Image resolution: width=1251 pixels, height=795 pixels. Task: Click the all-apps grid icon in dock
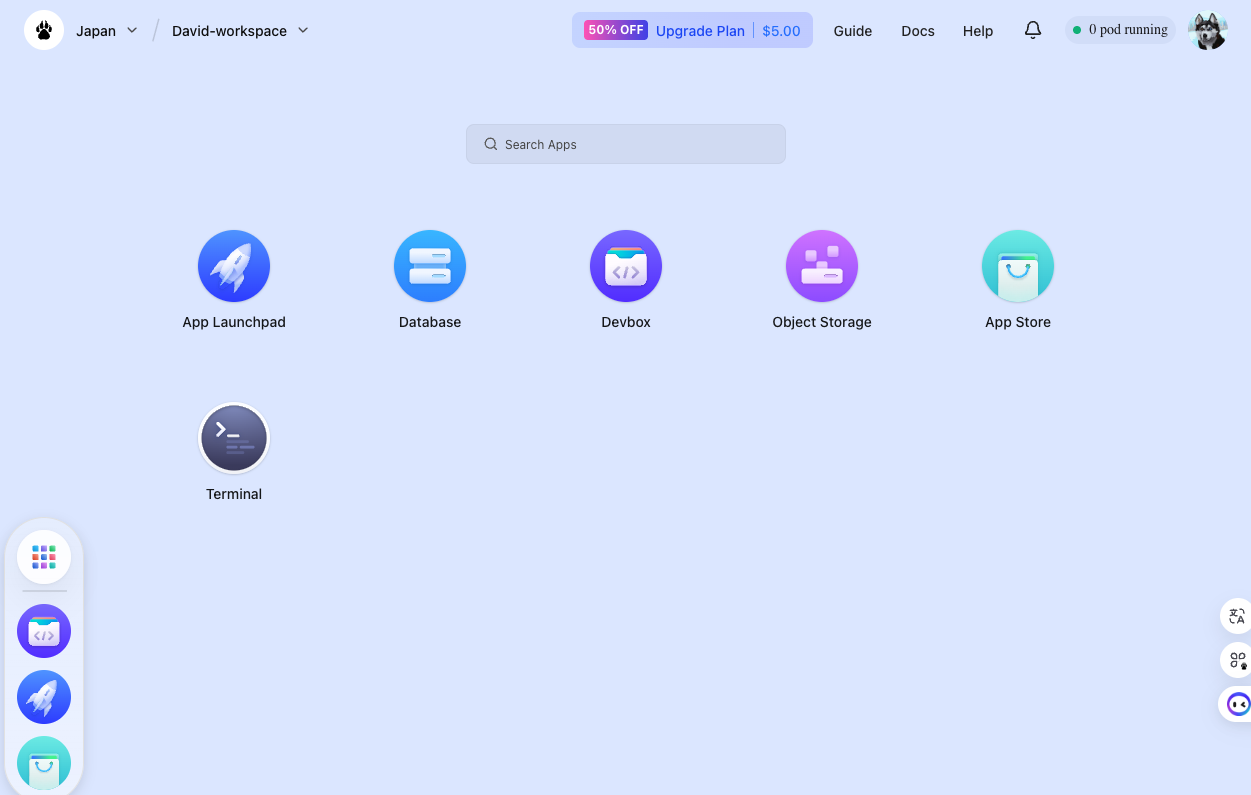coord(44,557)
